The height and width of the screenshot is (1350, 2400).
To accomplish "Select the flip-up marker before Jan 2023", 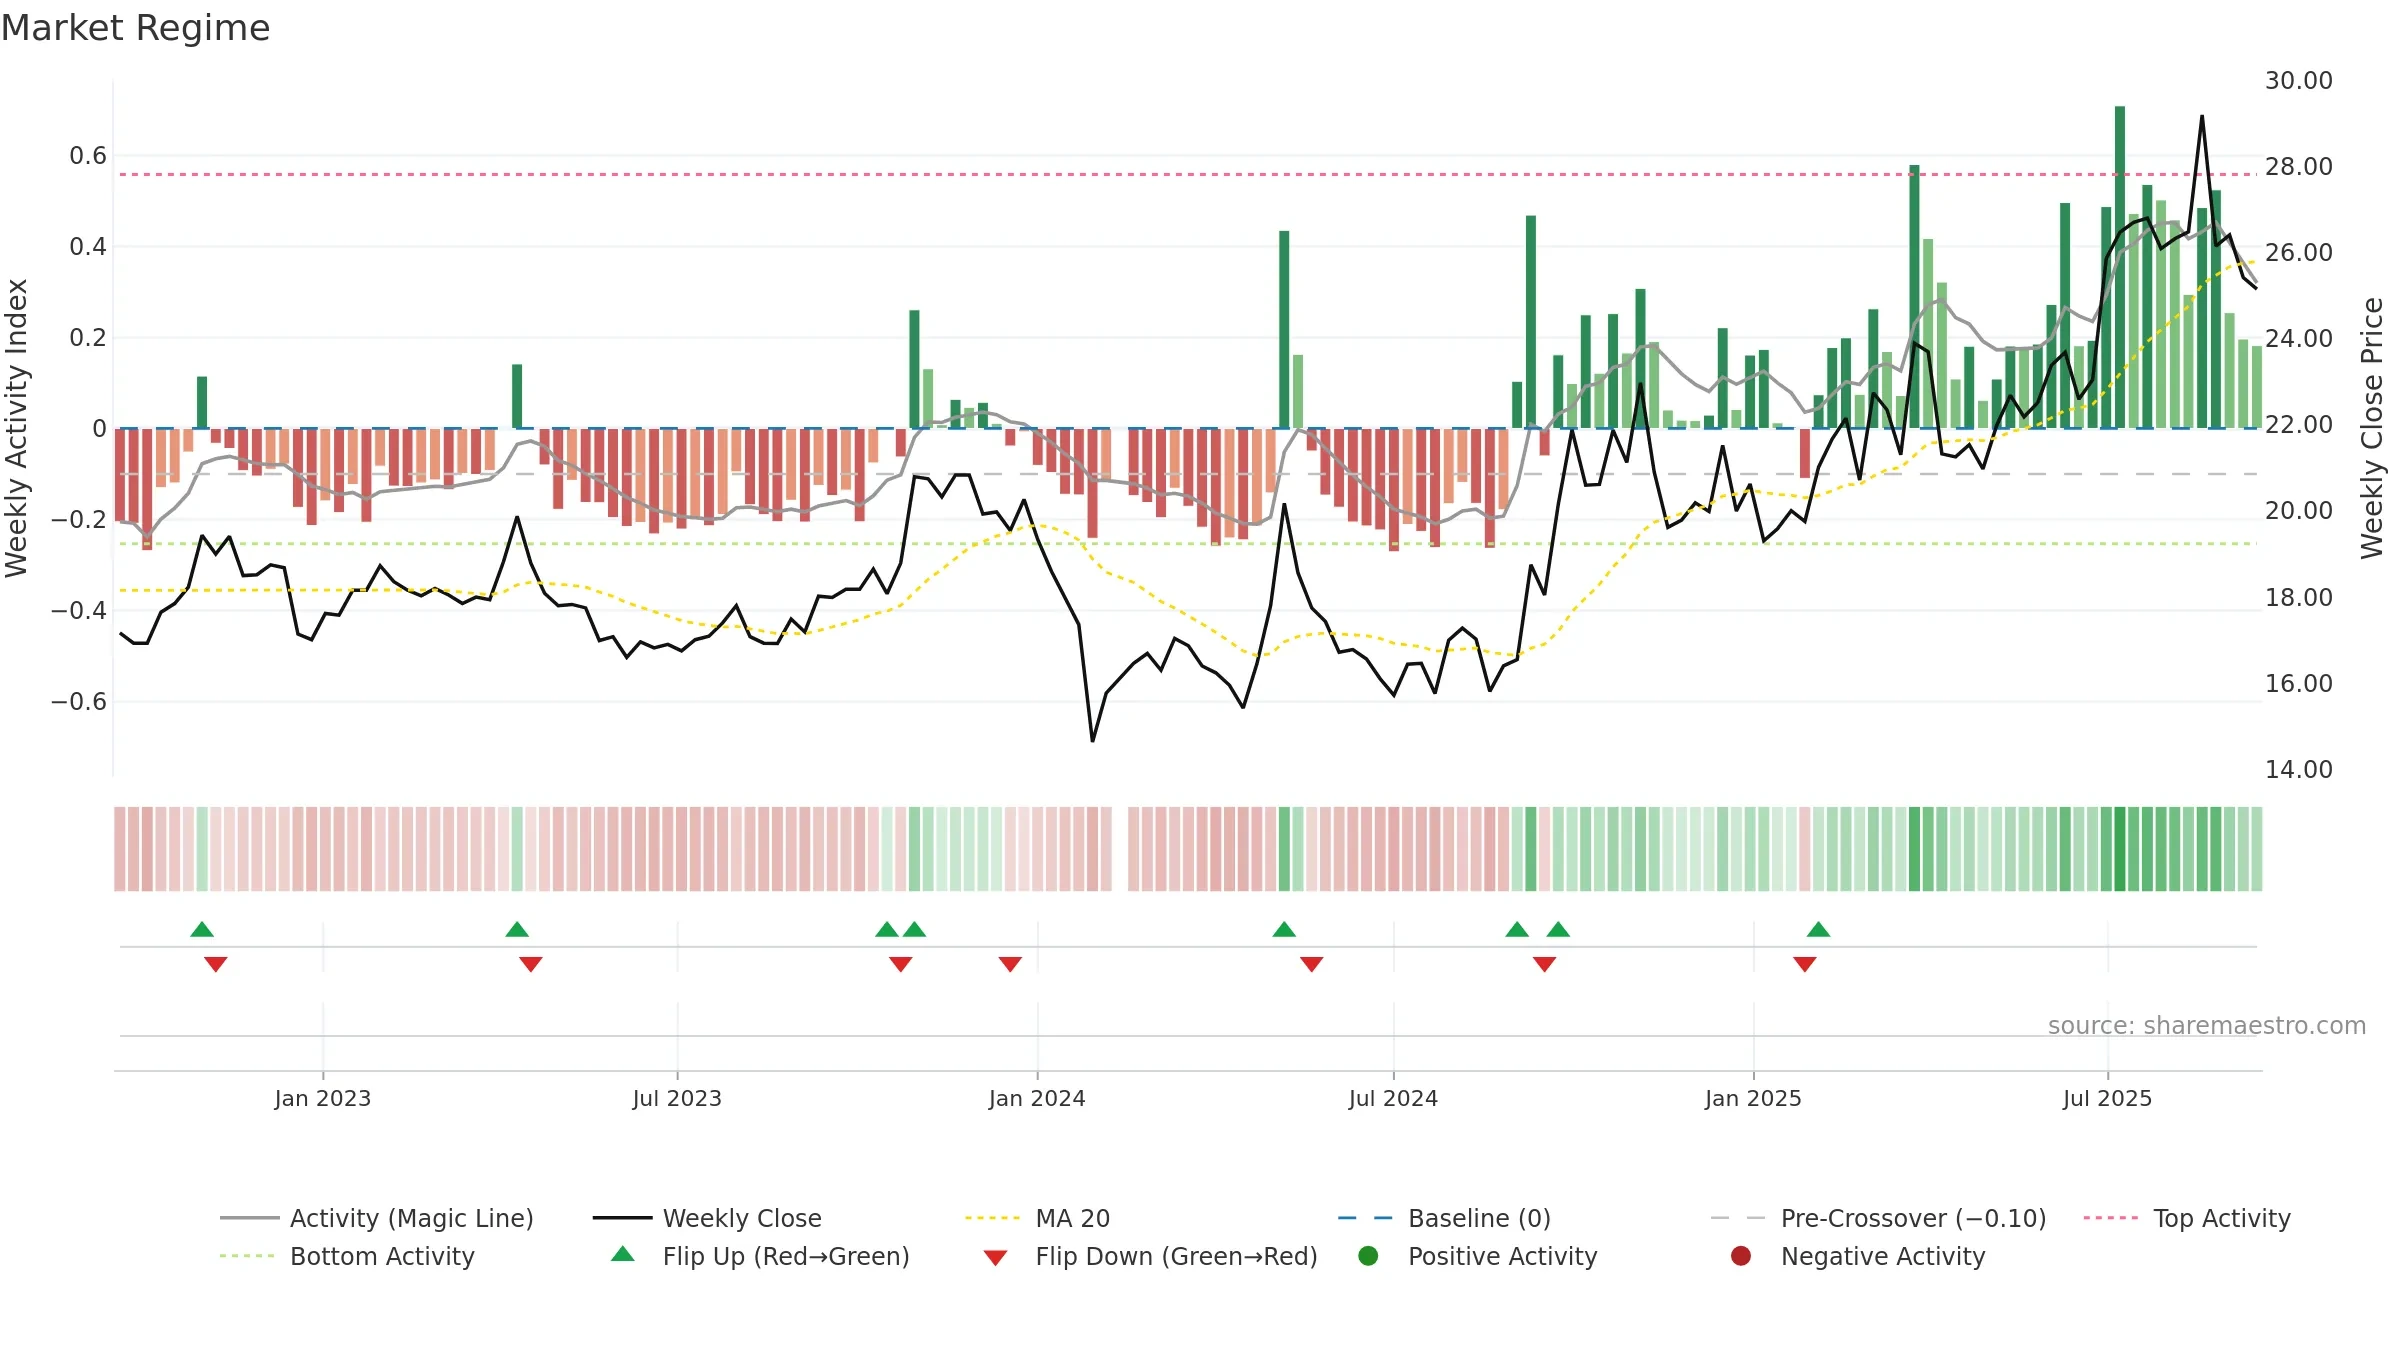I will point(202,929).
